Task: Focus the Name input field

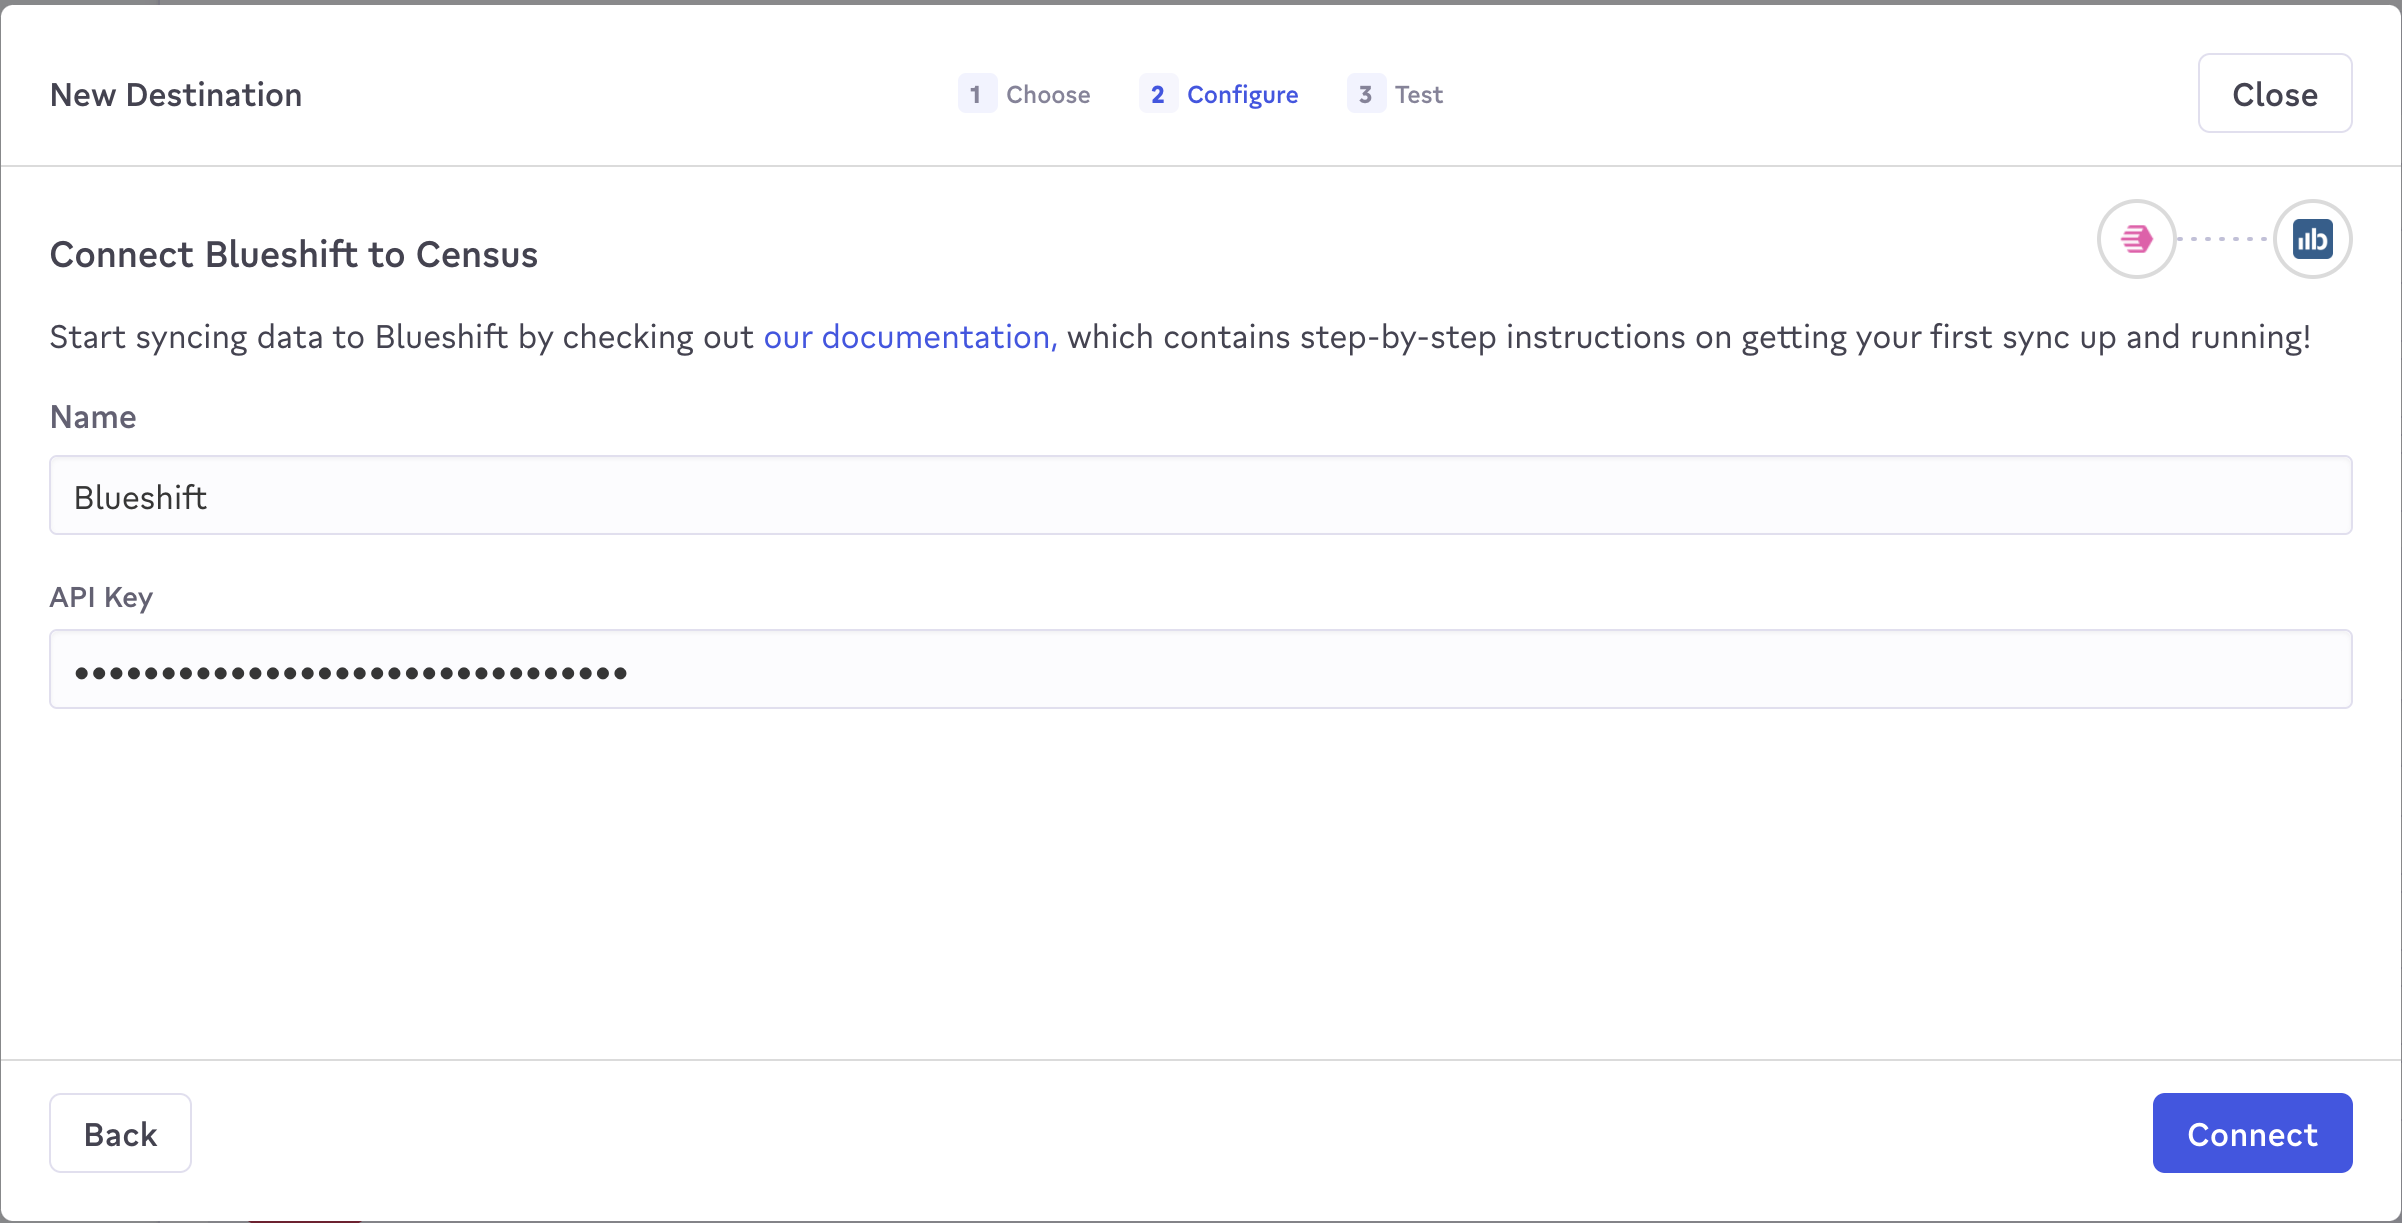Action: tap(1200, 496)
